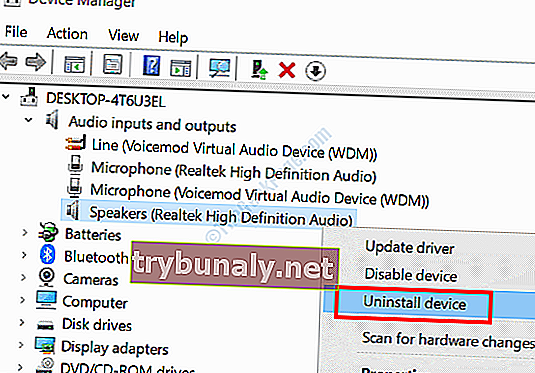Click the Scan for hardware changes monitor icon
The width and height of the screenshot is (535, 373).
219,68
